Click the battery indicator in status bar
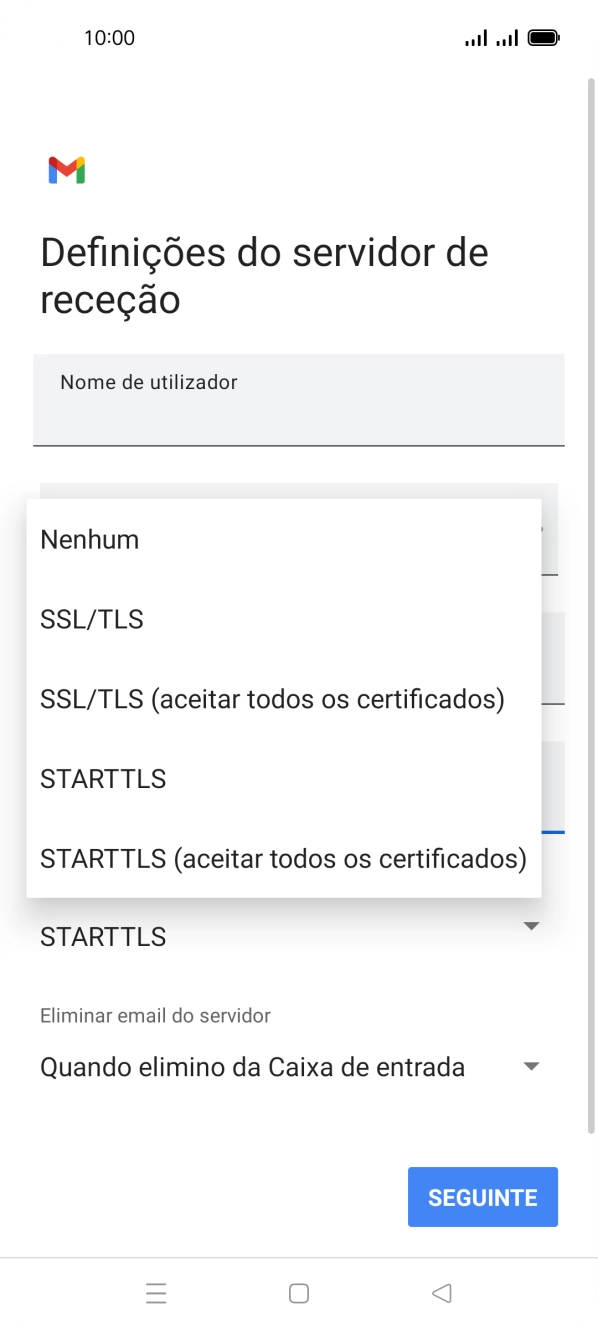Viewport: 598px width, 1330px height. pos(544,37)
